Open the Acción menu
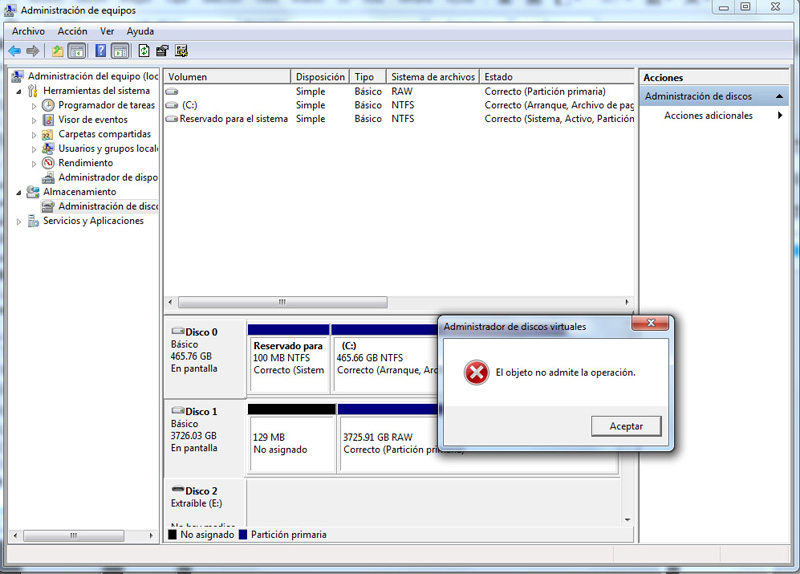 [x=72, y=31]
